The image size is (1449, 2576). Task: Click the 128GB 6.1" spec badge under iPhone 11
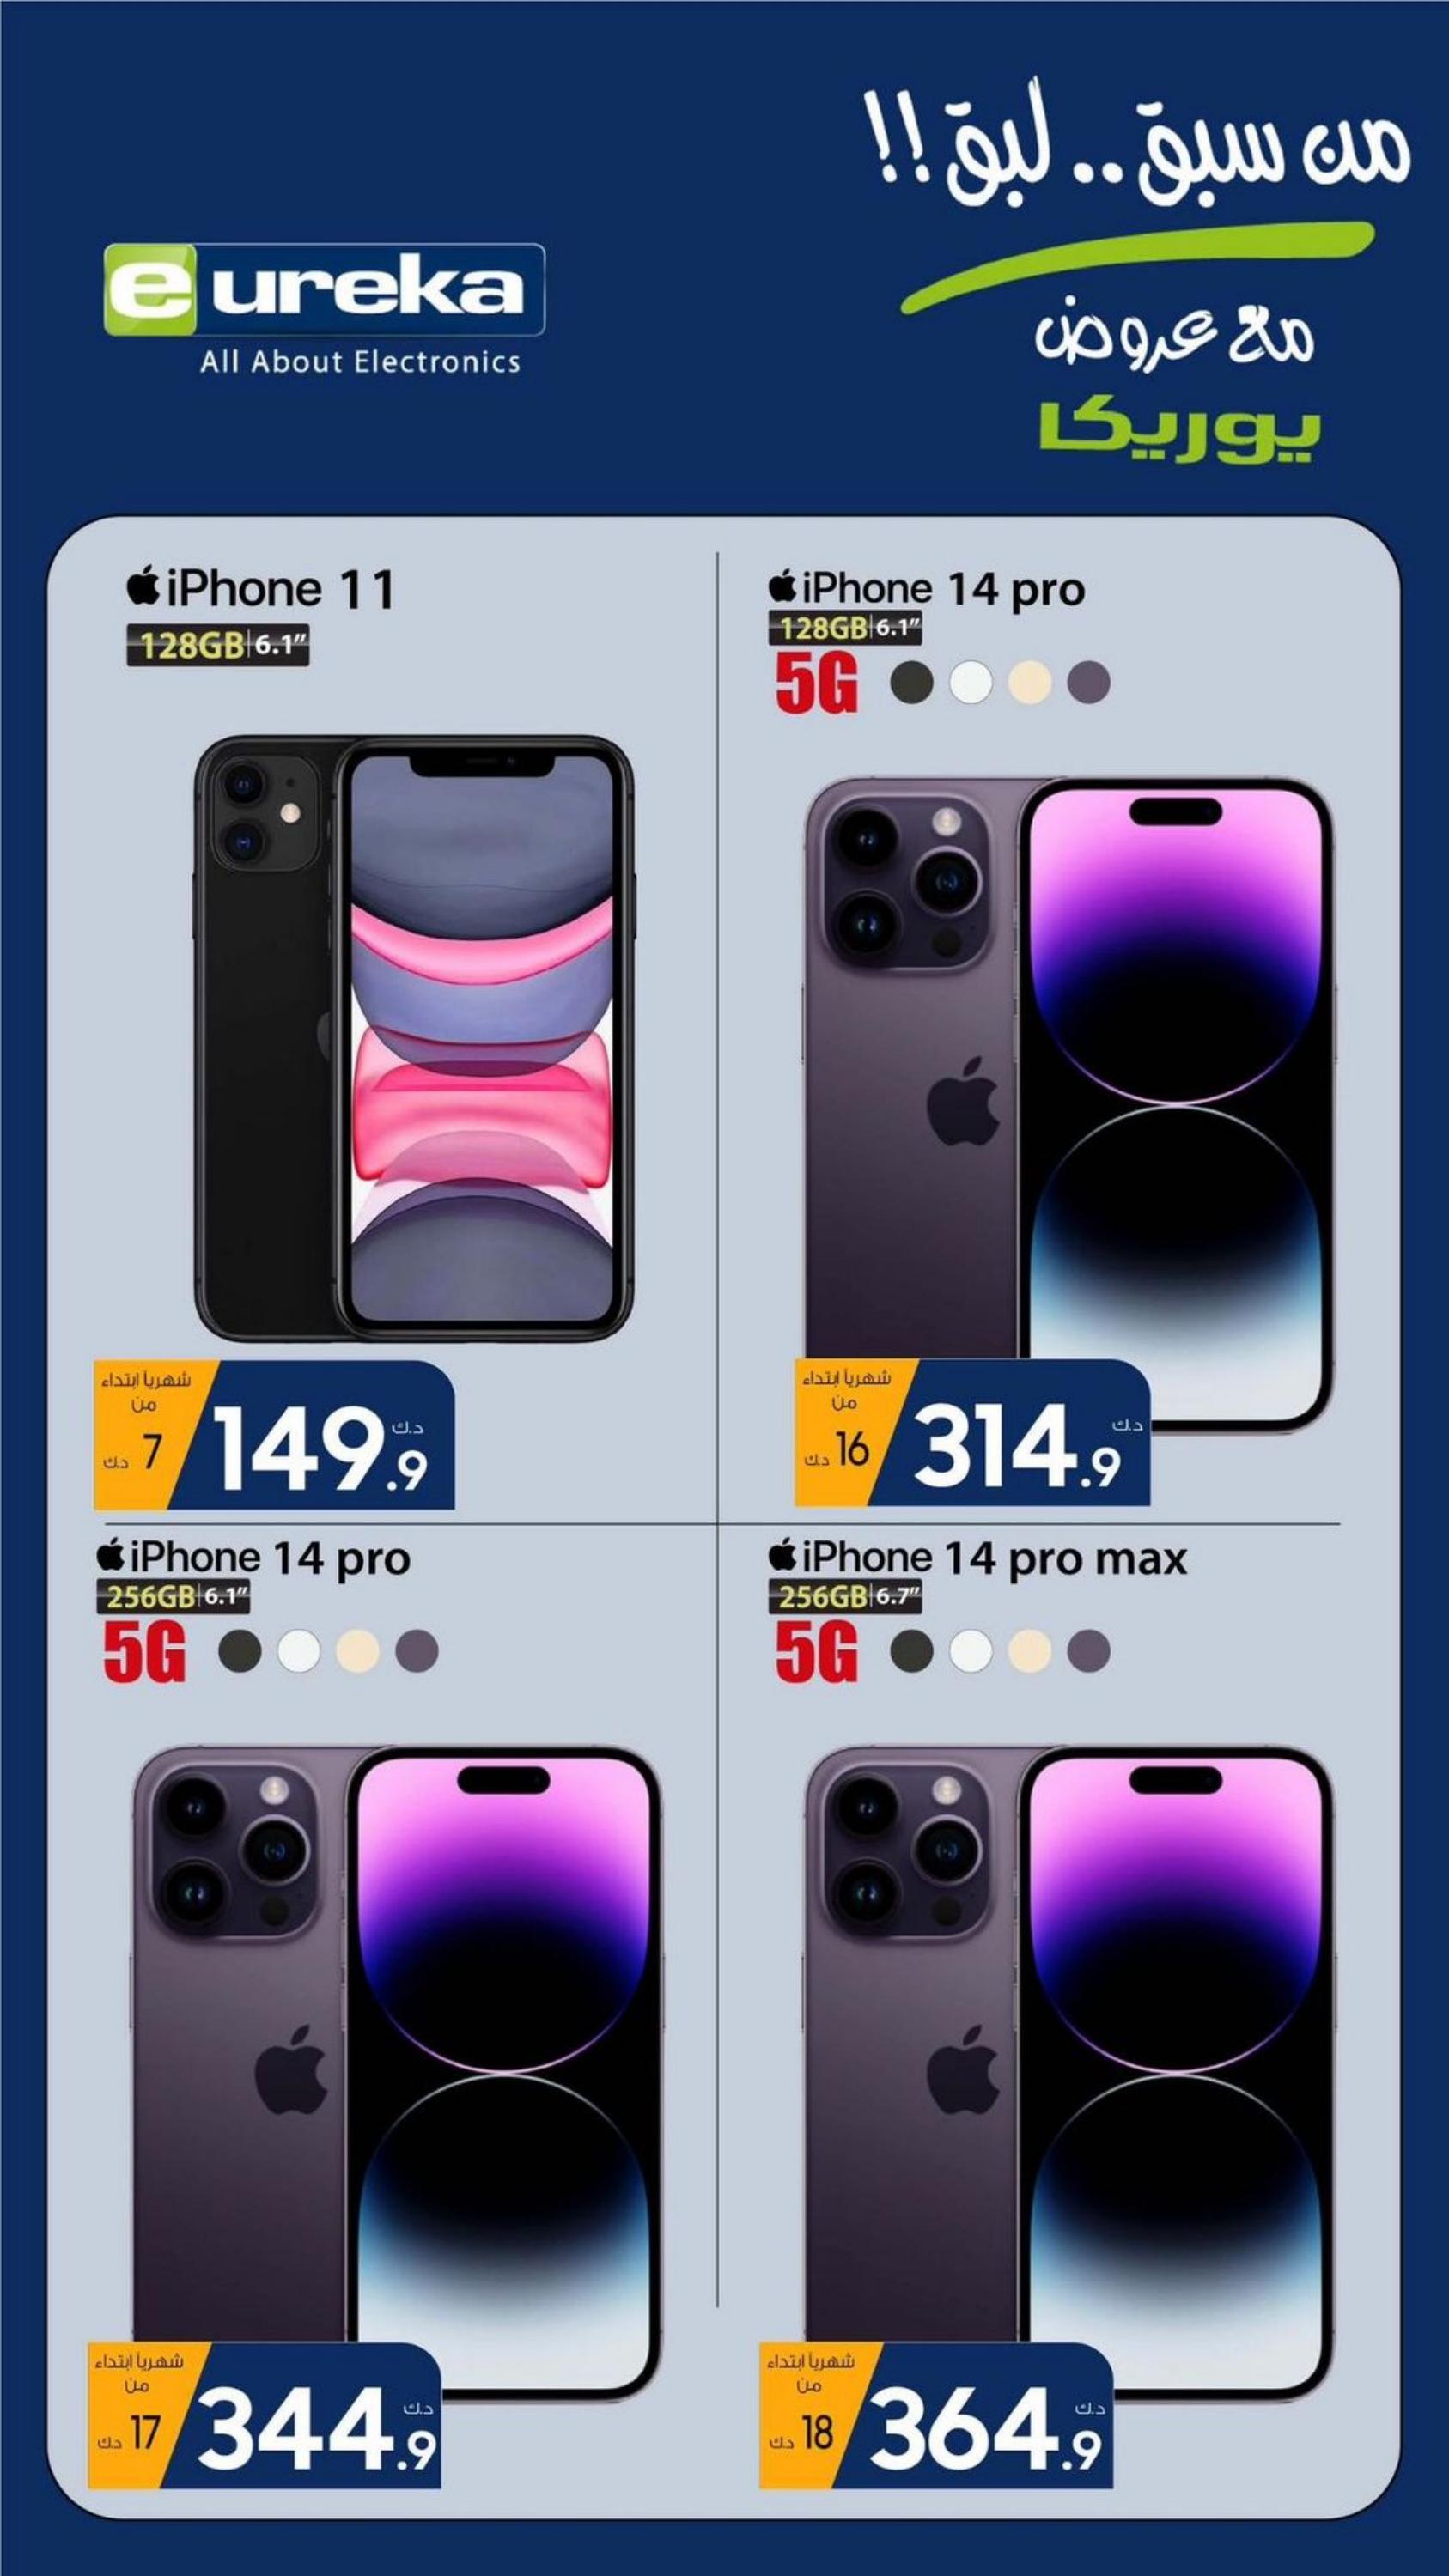[217, 646]
